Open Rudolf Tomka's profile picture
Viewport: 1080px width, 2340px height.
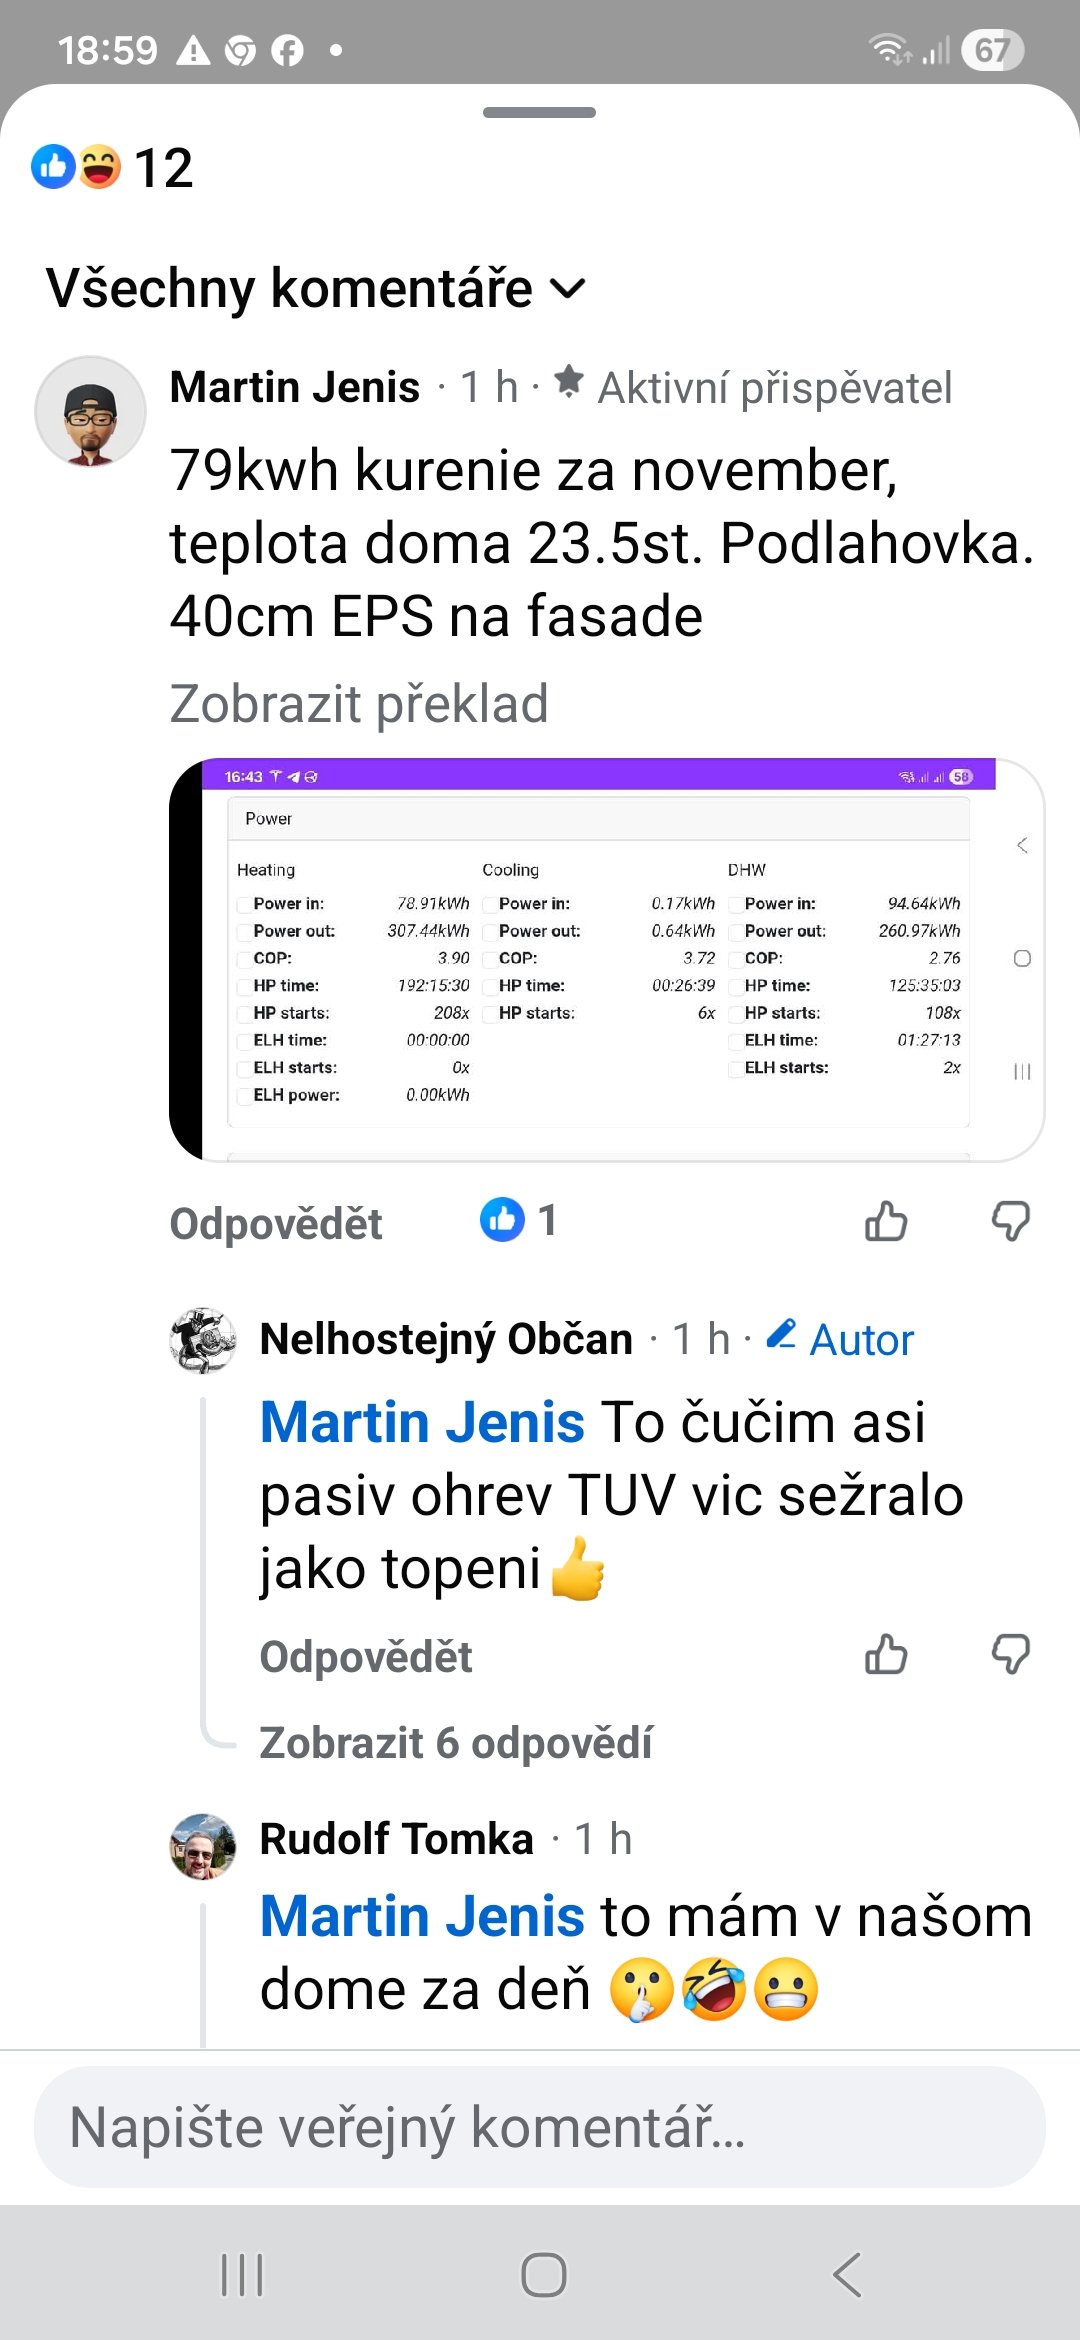pyautogui.click(x=203, y=1847)
